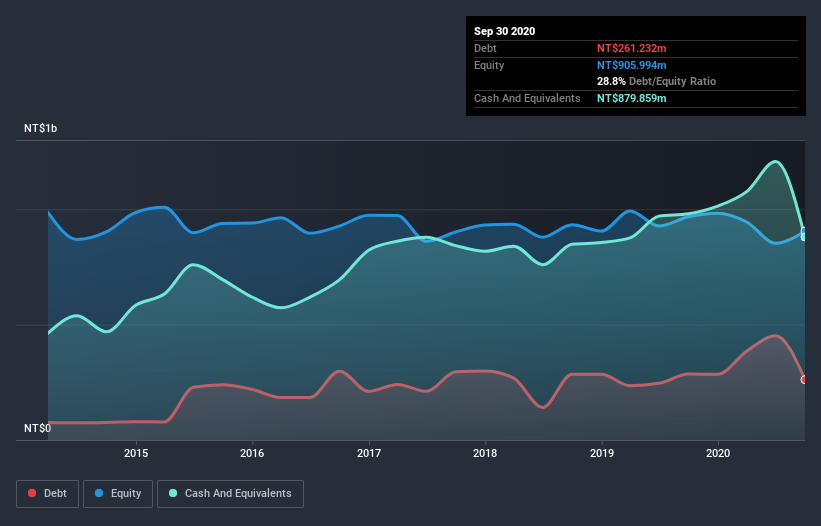821x526 pixels.
Task: Toggle the Cash And Equivalents legend button
Action: [x=230, y=494]
